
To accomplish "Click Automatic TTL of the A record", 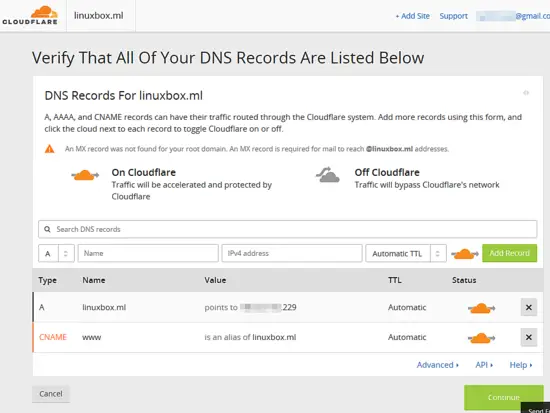I will [407, 307].
